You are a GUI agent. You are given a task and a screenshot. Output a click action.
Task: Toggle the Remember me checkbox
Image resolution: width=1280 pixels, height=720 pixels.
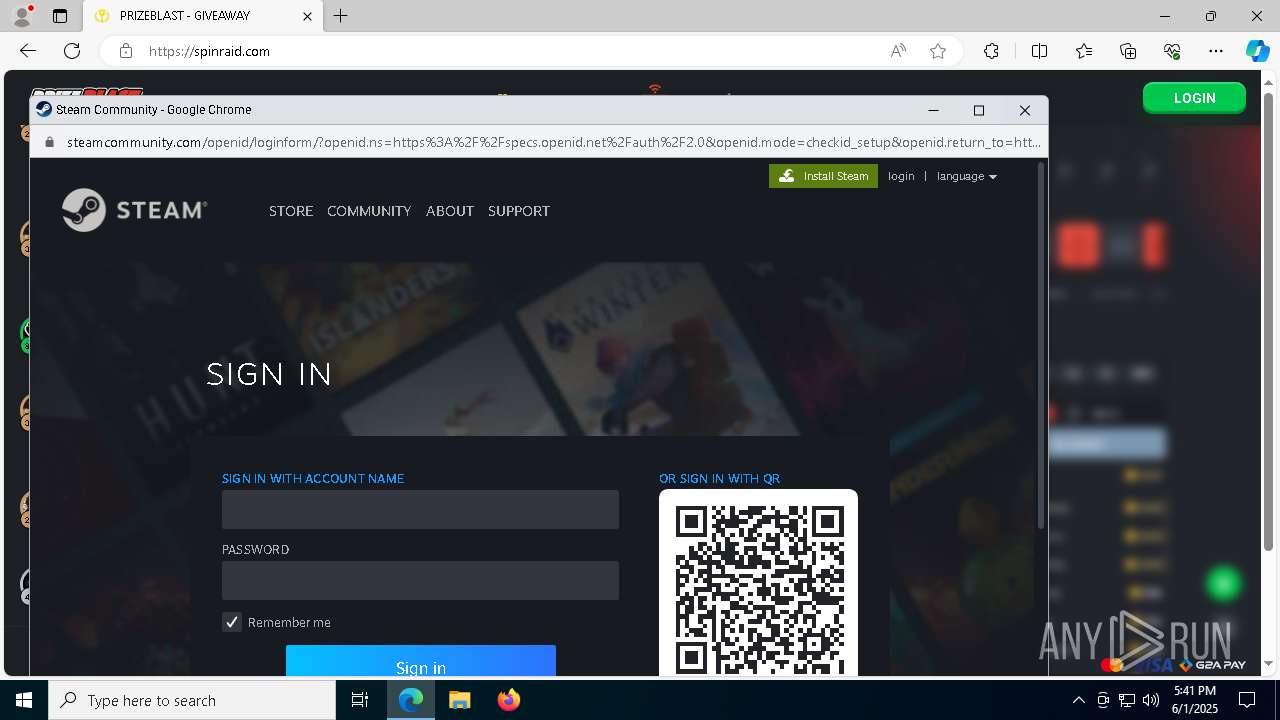(x=232, y=622)
